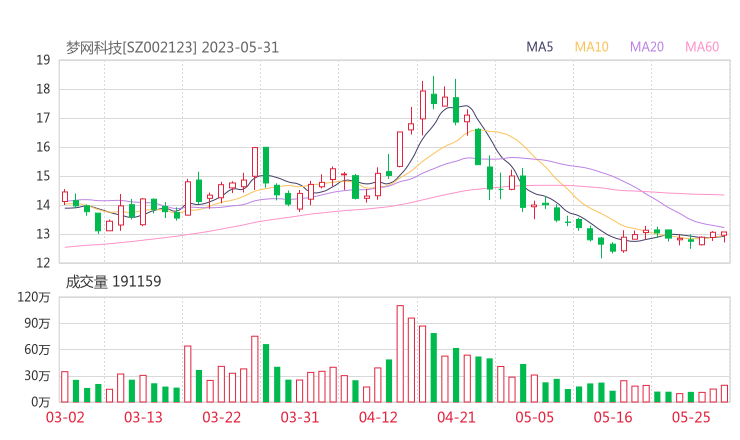Screen dimensions: 740x440
Task: Click the price axis value 12
Action: tap(43, 263)
